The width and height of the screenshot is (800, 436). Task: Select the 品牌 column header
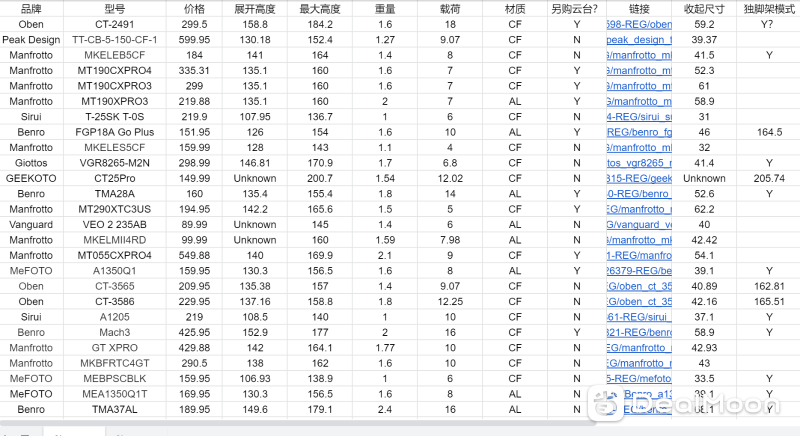[x=31, y=9]
